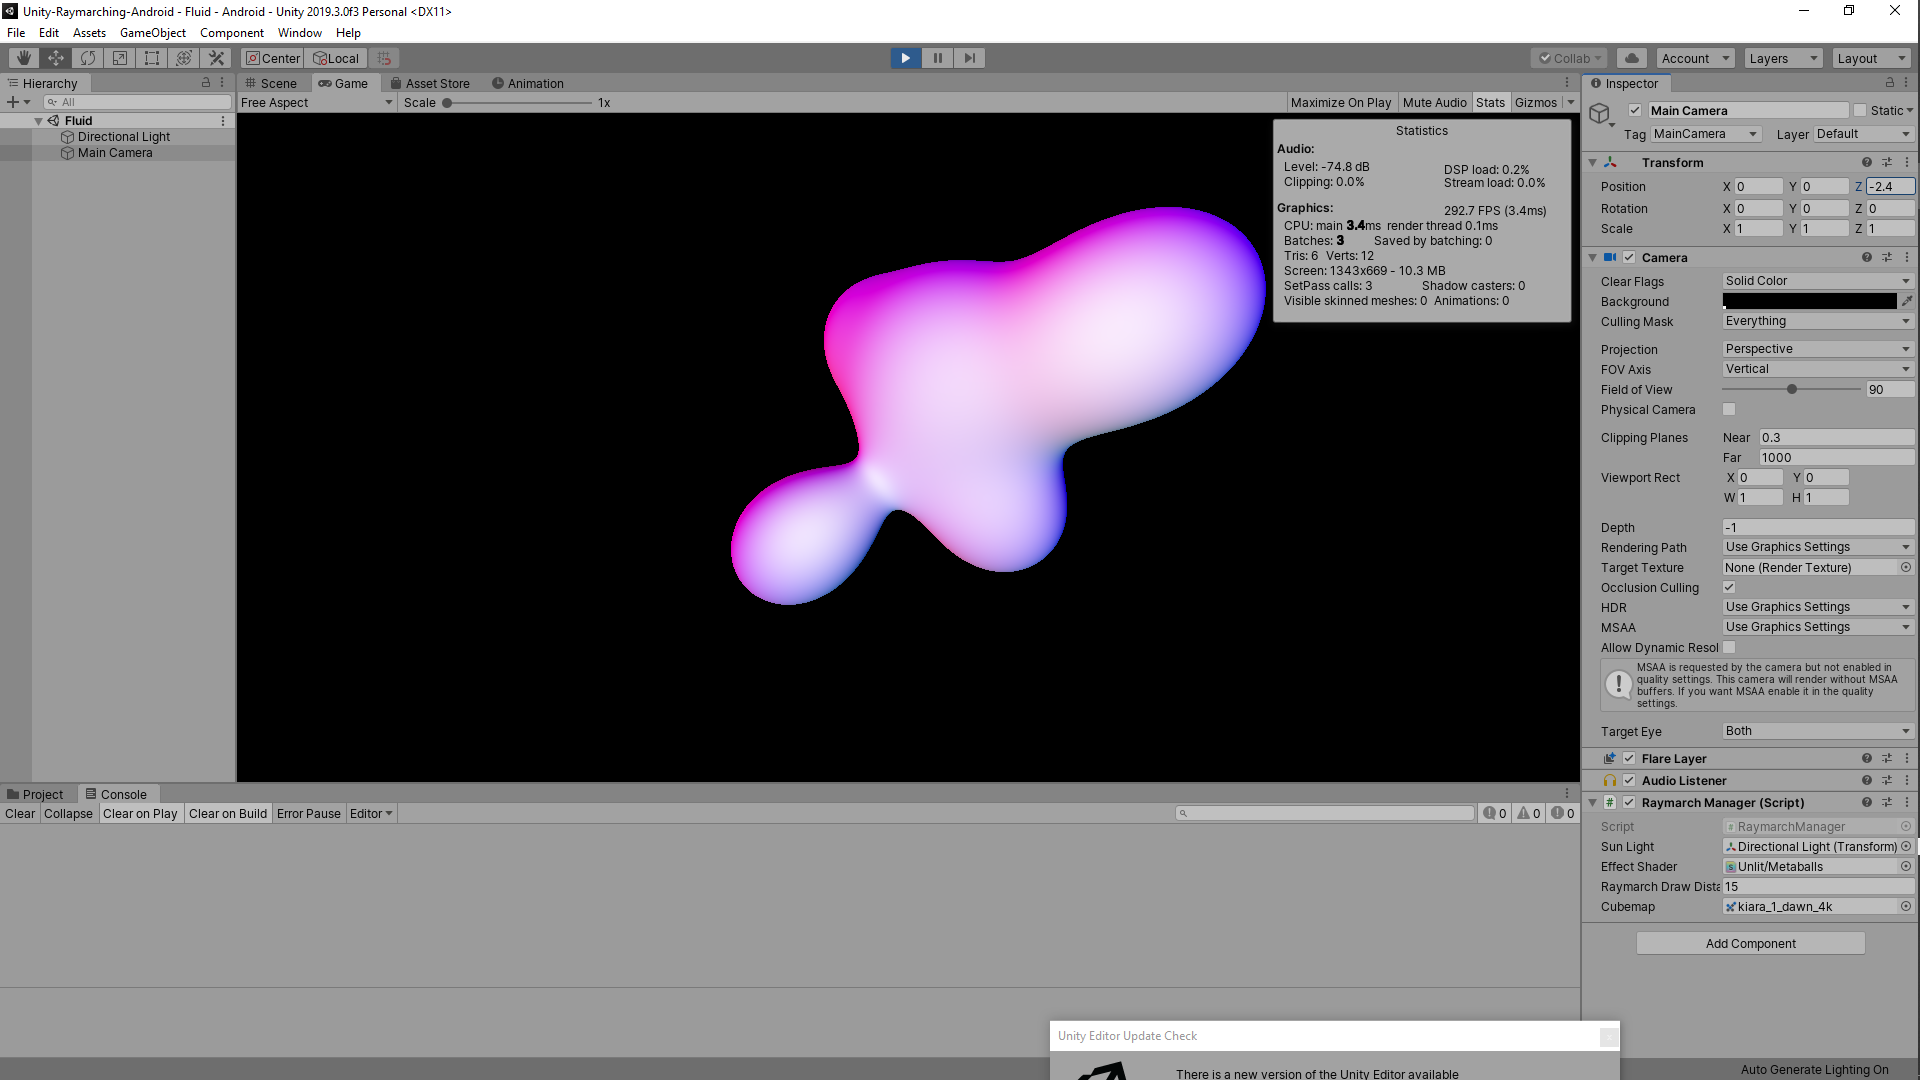Open the Clear Flags dropdown
Image resolution: width=1920 pixels, height=1080 pixels.
click(x=1817, y=281)
